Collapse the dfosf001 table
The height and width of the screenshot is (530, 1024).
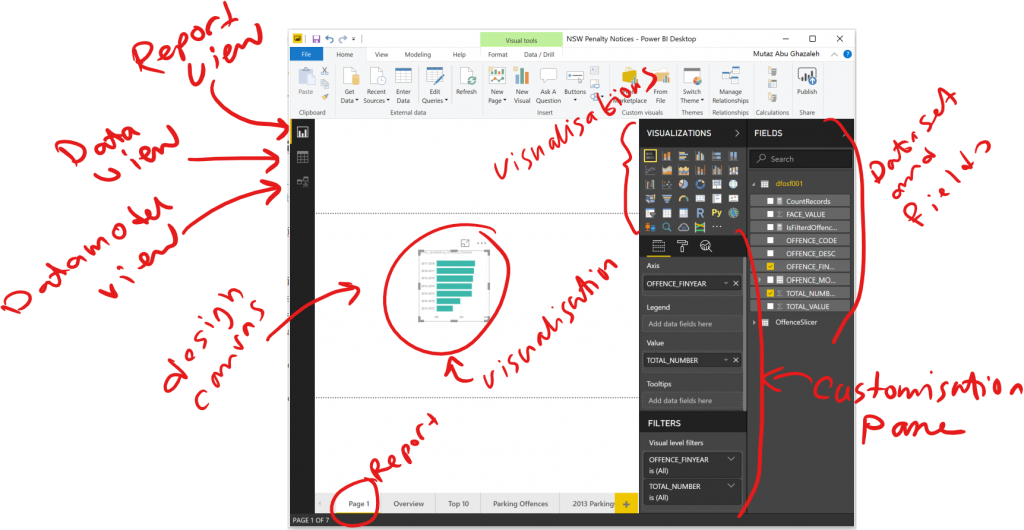754,184
